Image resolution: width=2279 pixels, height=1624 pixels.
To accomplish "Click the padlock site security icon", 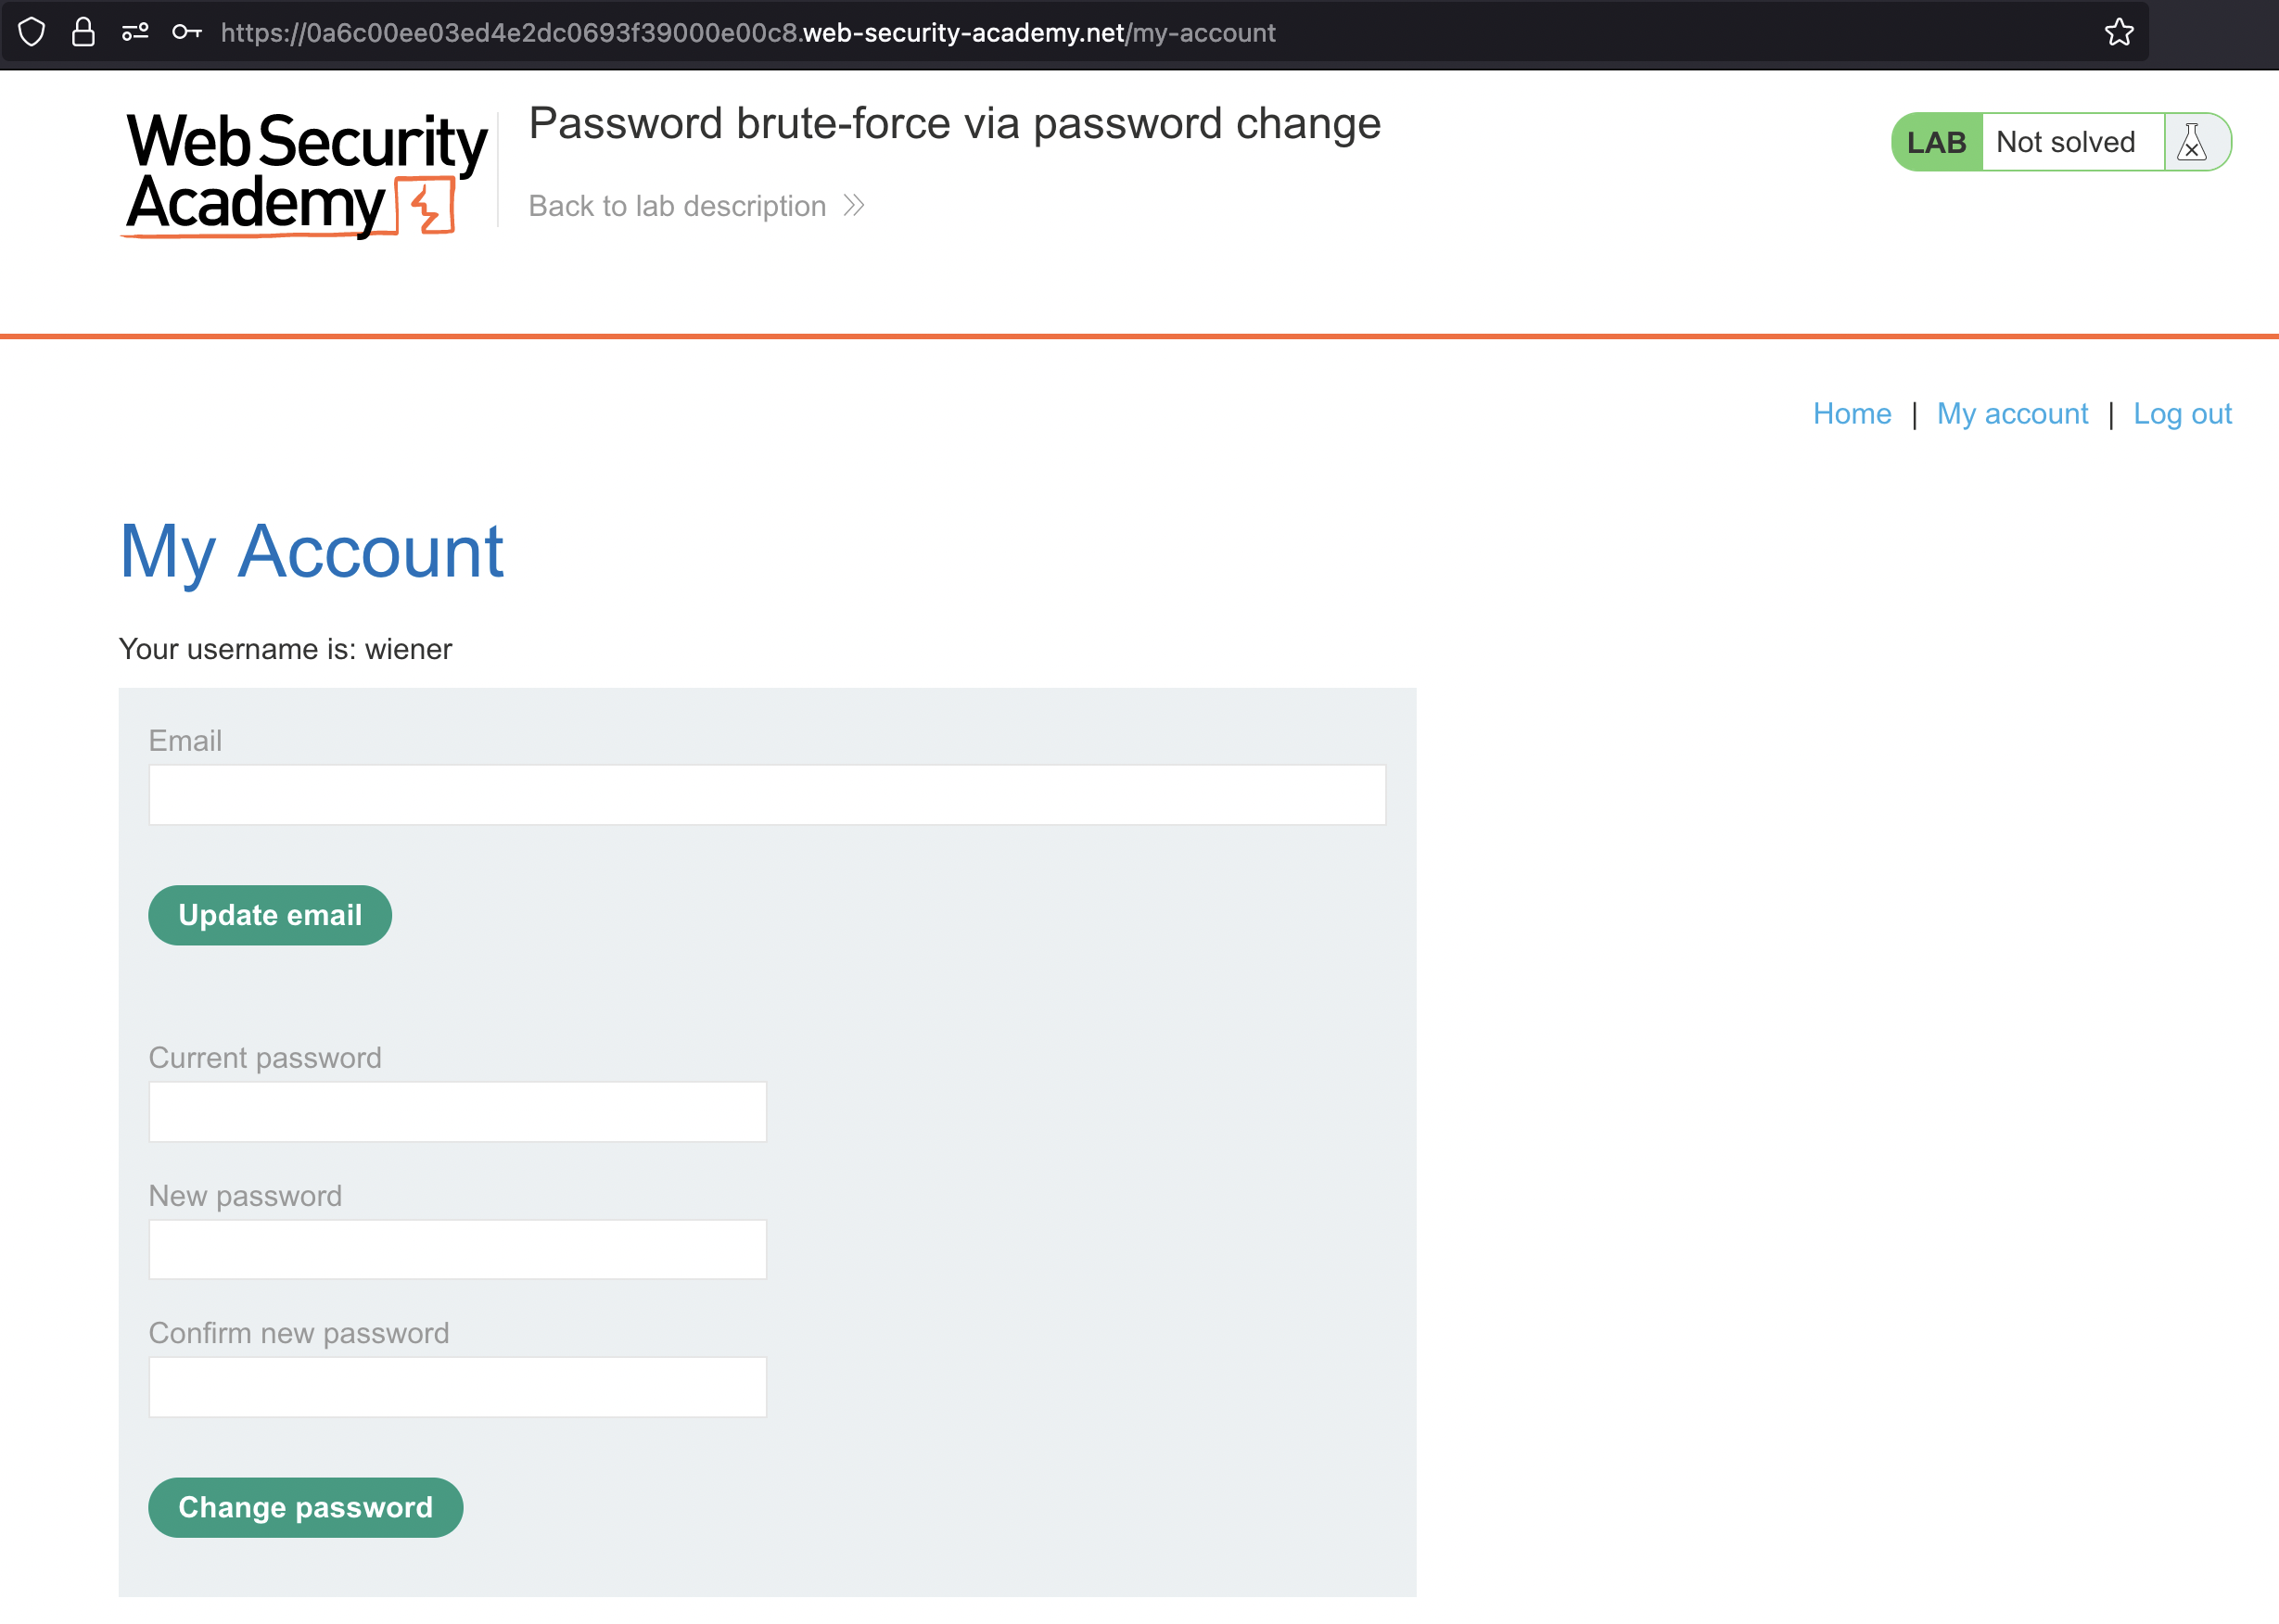I will click(x=84, y=32).
